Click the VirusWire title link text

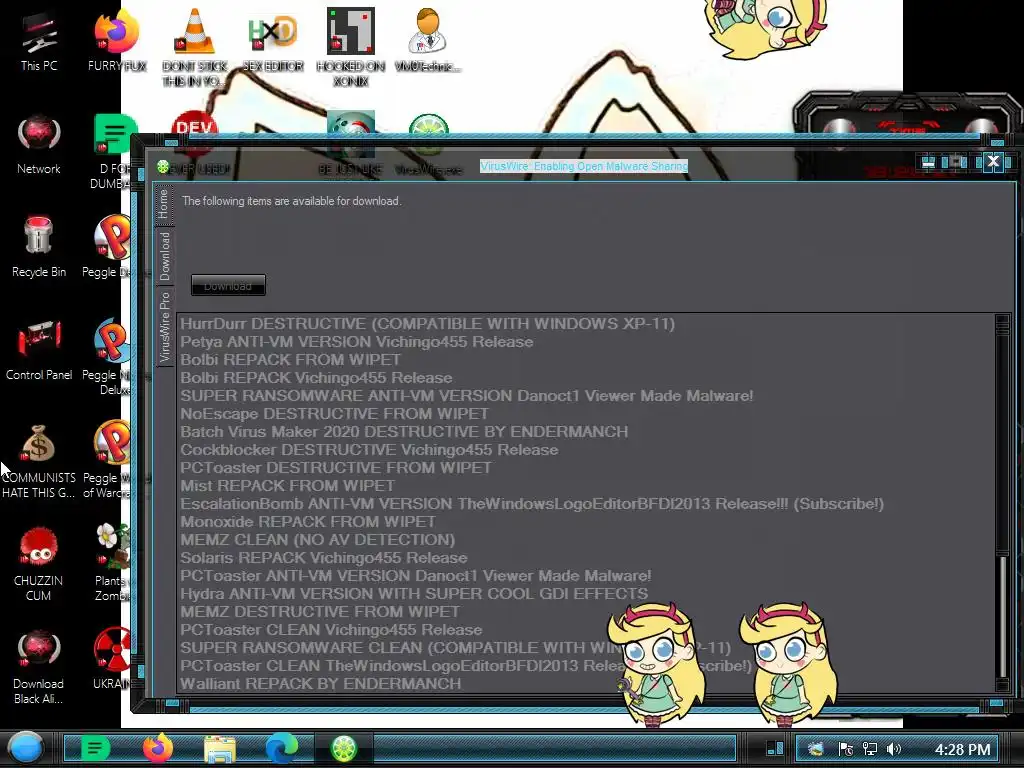[x=584, y=166]
